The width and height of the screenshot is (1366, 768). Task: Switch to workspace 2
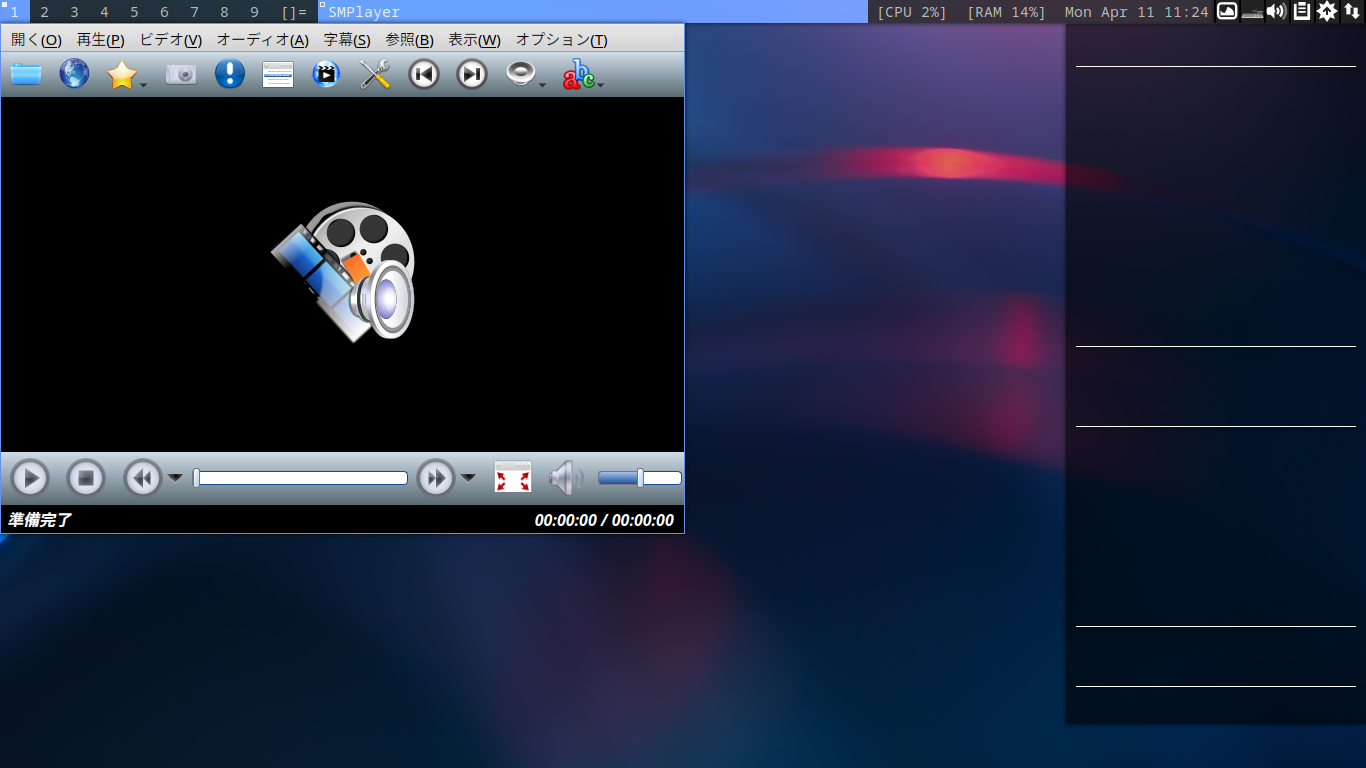pos(45,12)
